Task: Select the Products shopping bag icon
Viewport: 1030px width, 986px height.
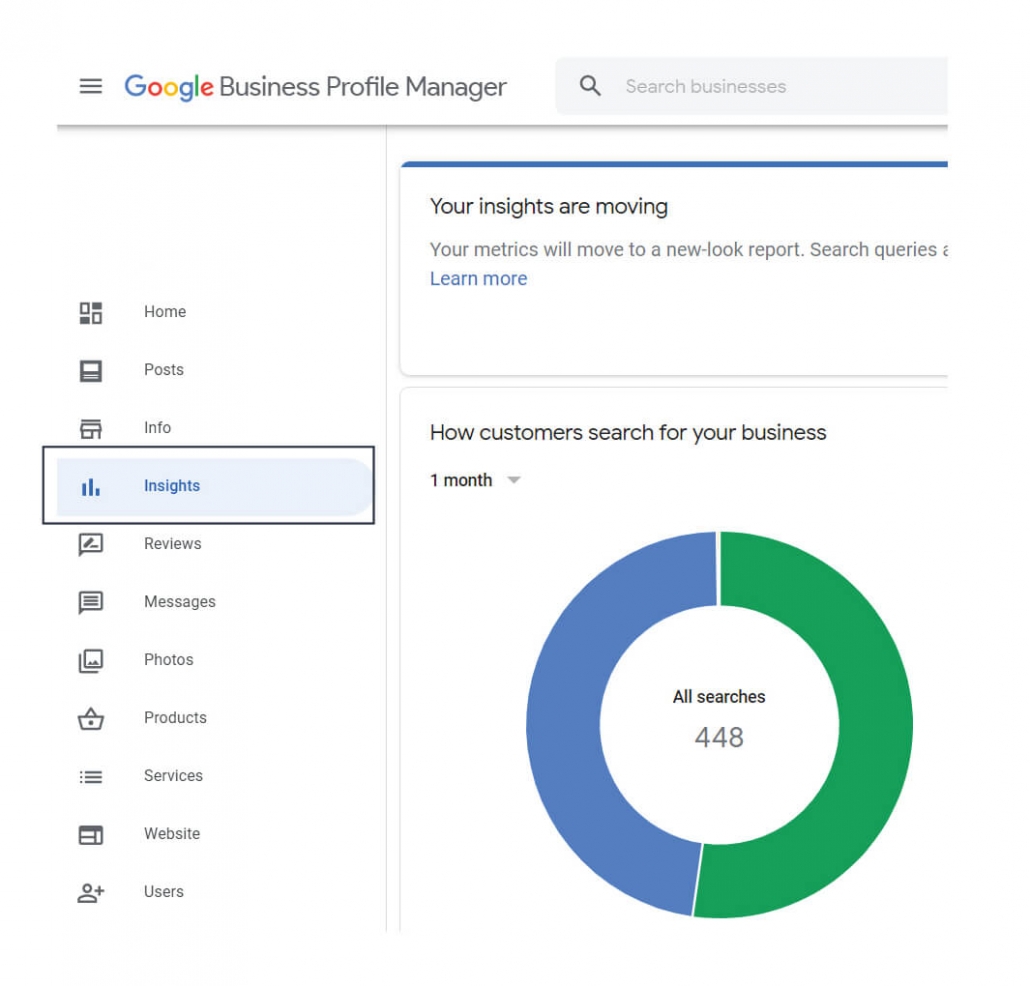Action: pos(90,718)
